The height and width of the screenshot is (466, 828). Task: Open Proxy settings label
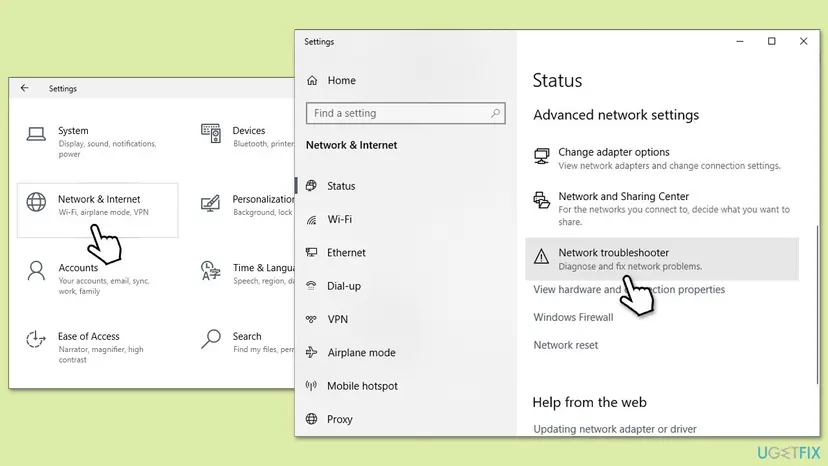(x=340, y=419)
